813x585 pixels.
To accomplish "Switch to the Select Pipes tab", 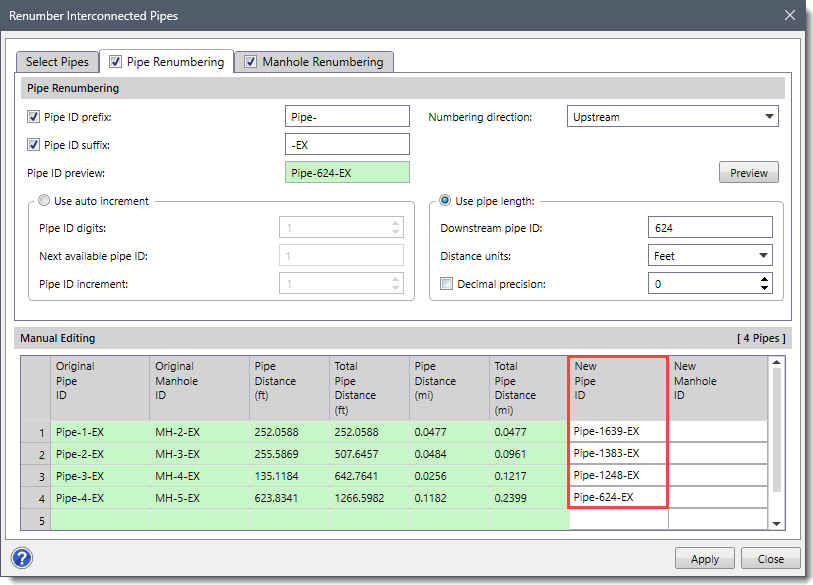I will click(x=57, y=62).
